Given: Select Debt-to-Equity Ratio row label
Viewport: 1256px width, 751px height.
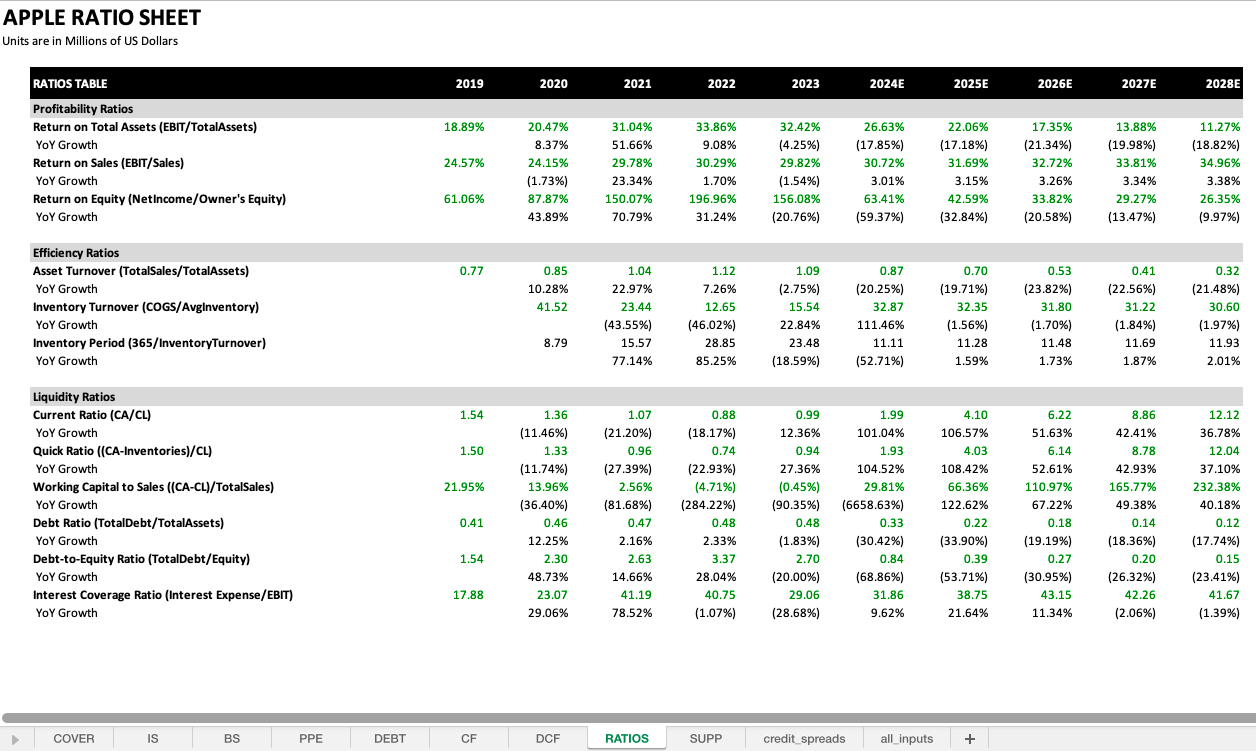Looking at the screenshot, I should 141,559.
